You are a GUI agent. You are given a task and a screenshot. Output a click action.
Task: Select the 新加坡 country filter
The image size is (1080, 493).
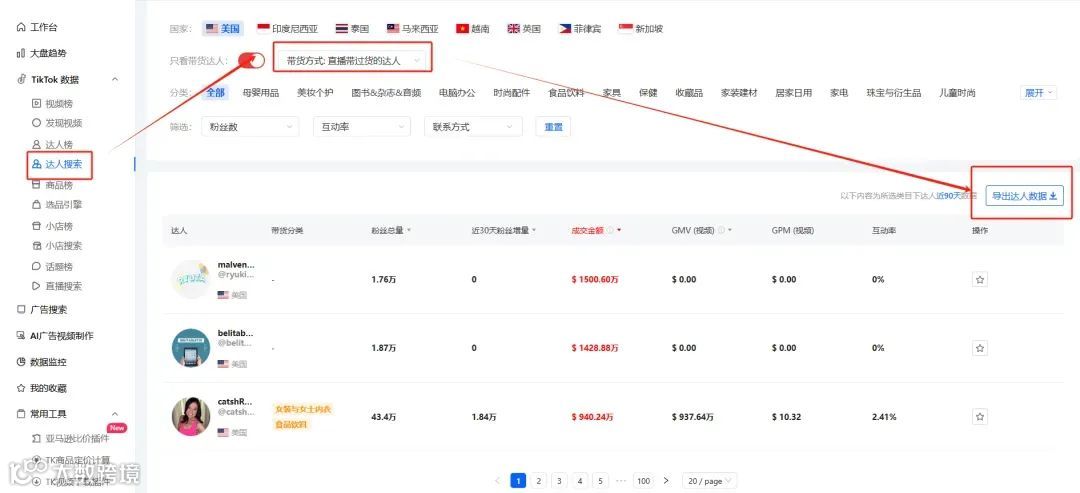pos(641,29)
